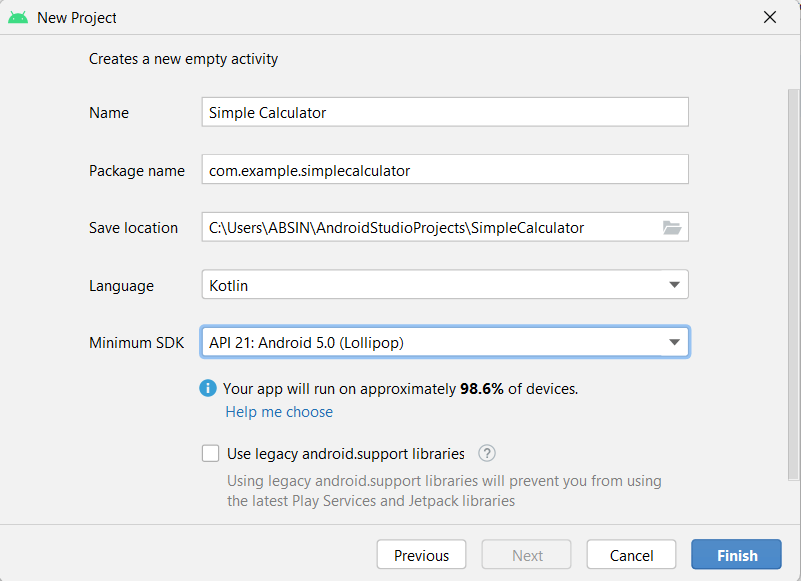
Task: Open the Language dropdown
Action: point(445,284)
